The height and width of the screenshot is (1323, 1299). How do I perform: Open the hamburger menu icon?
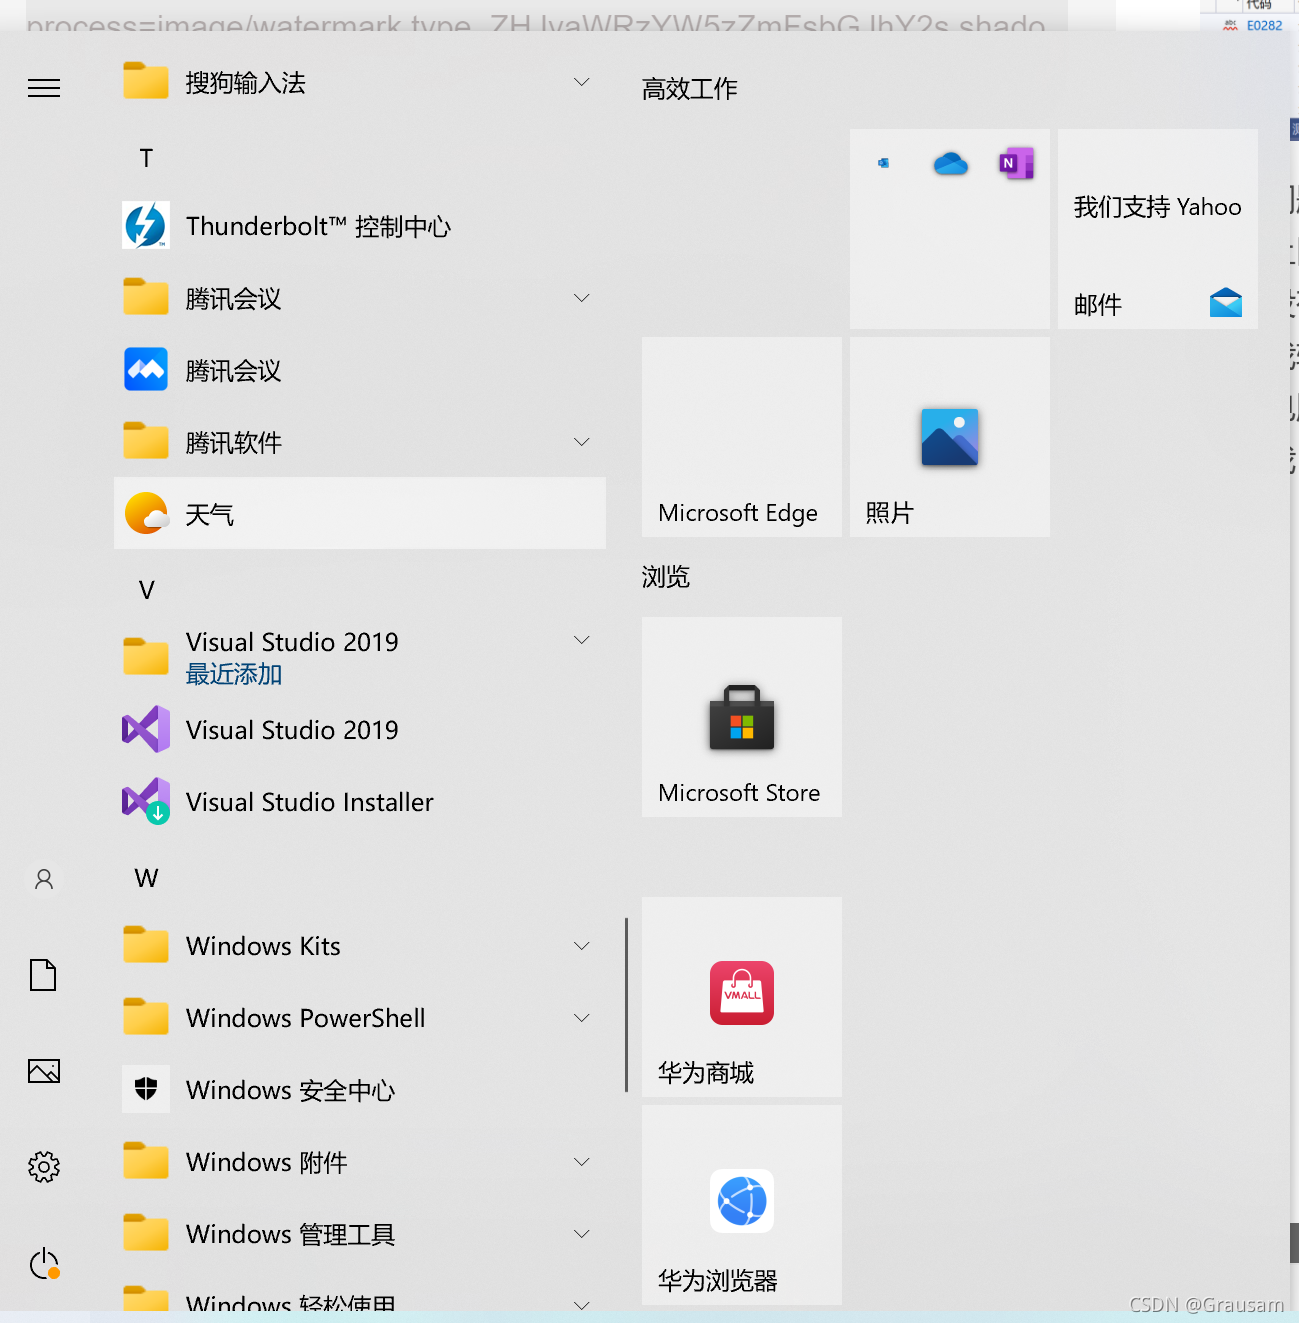pyautogui.click(x=44, y=88)
